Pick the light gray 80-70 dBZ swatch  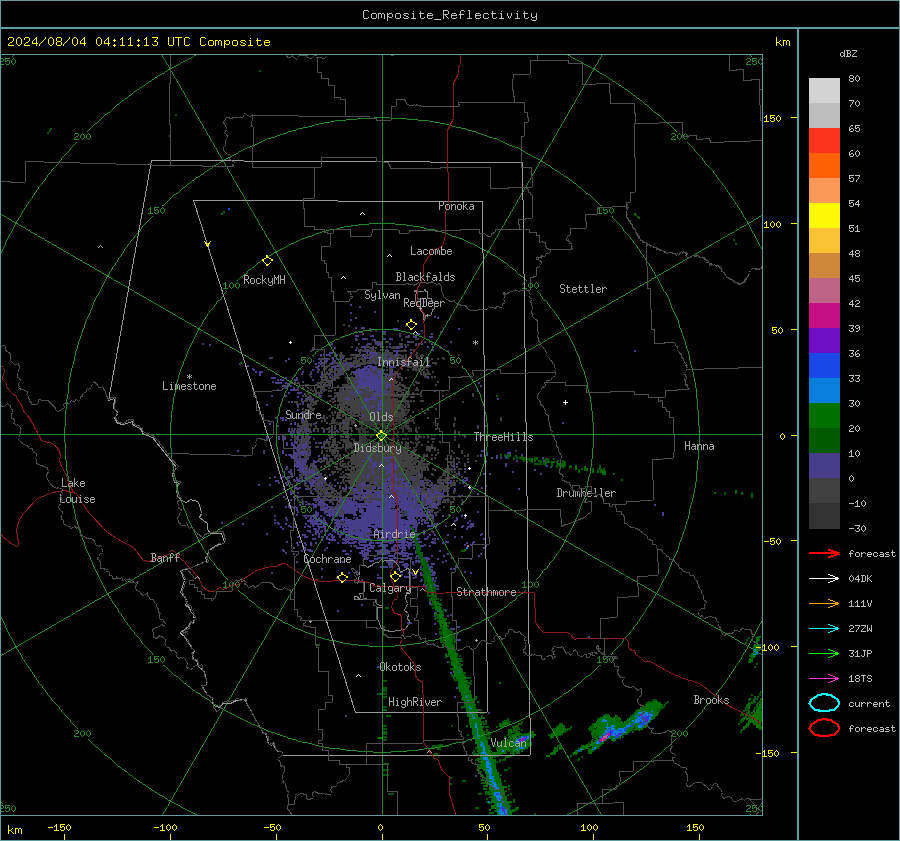(824, 91)
